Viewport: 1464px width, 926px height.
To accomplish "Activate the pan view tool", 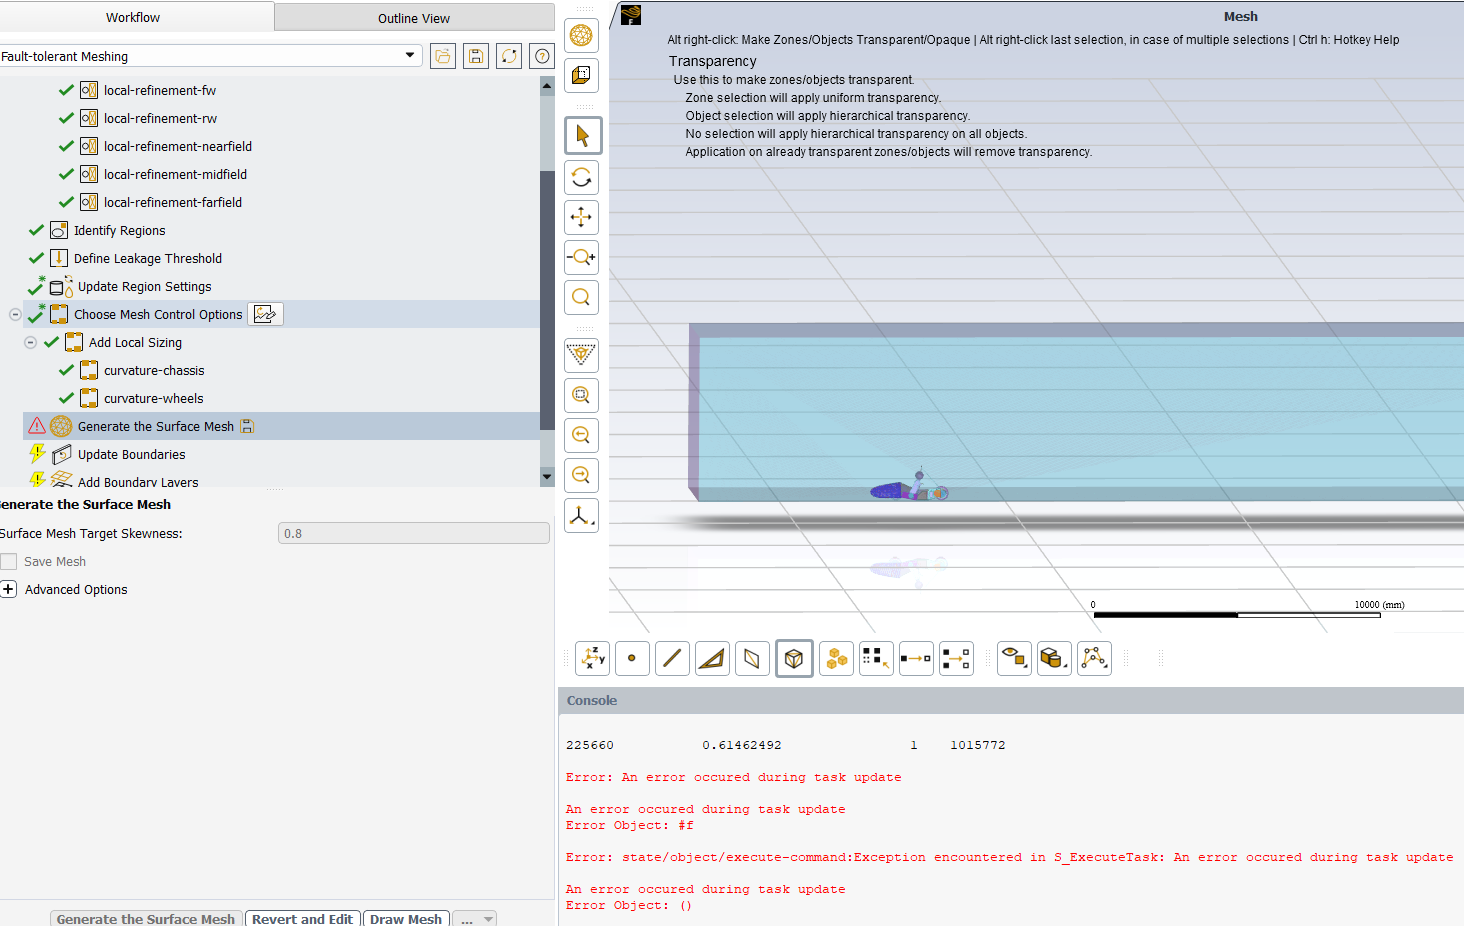I will click(x=581, y=217).
